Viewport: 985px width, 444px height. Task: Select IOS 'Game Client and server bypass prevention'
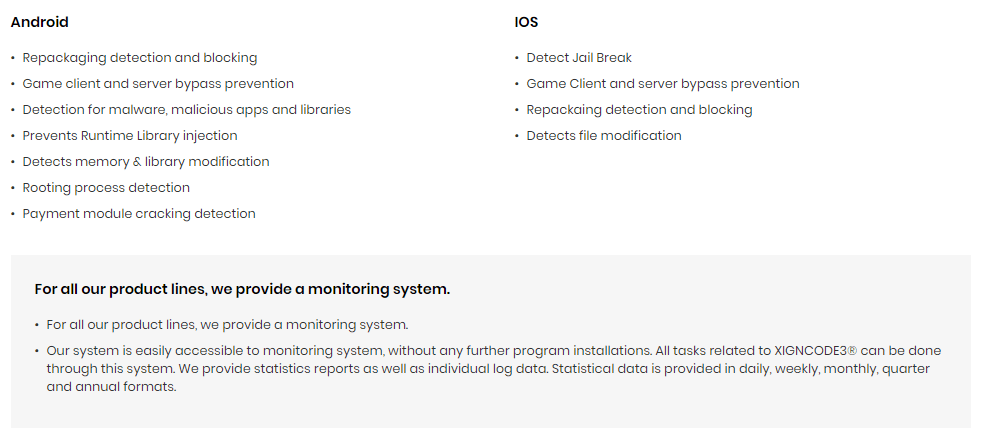tap(663, 84)
